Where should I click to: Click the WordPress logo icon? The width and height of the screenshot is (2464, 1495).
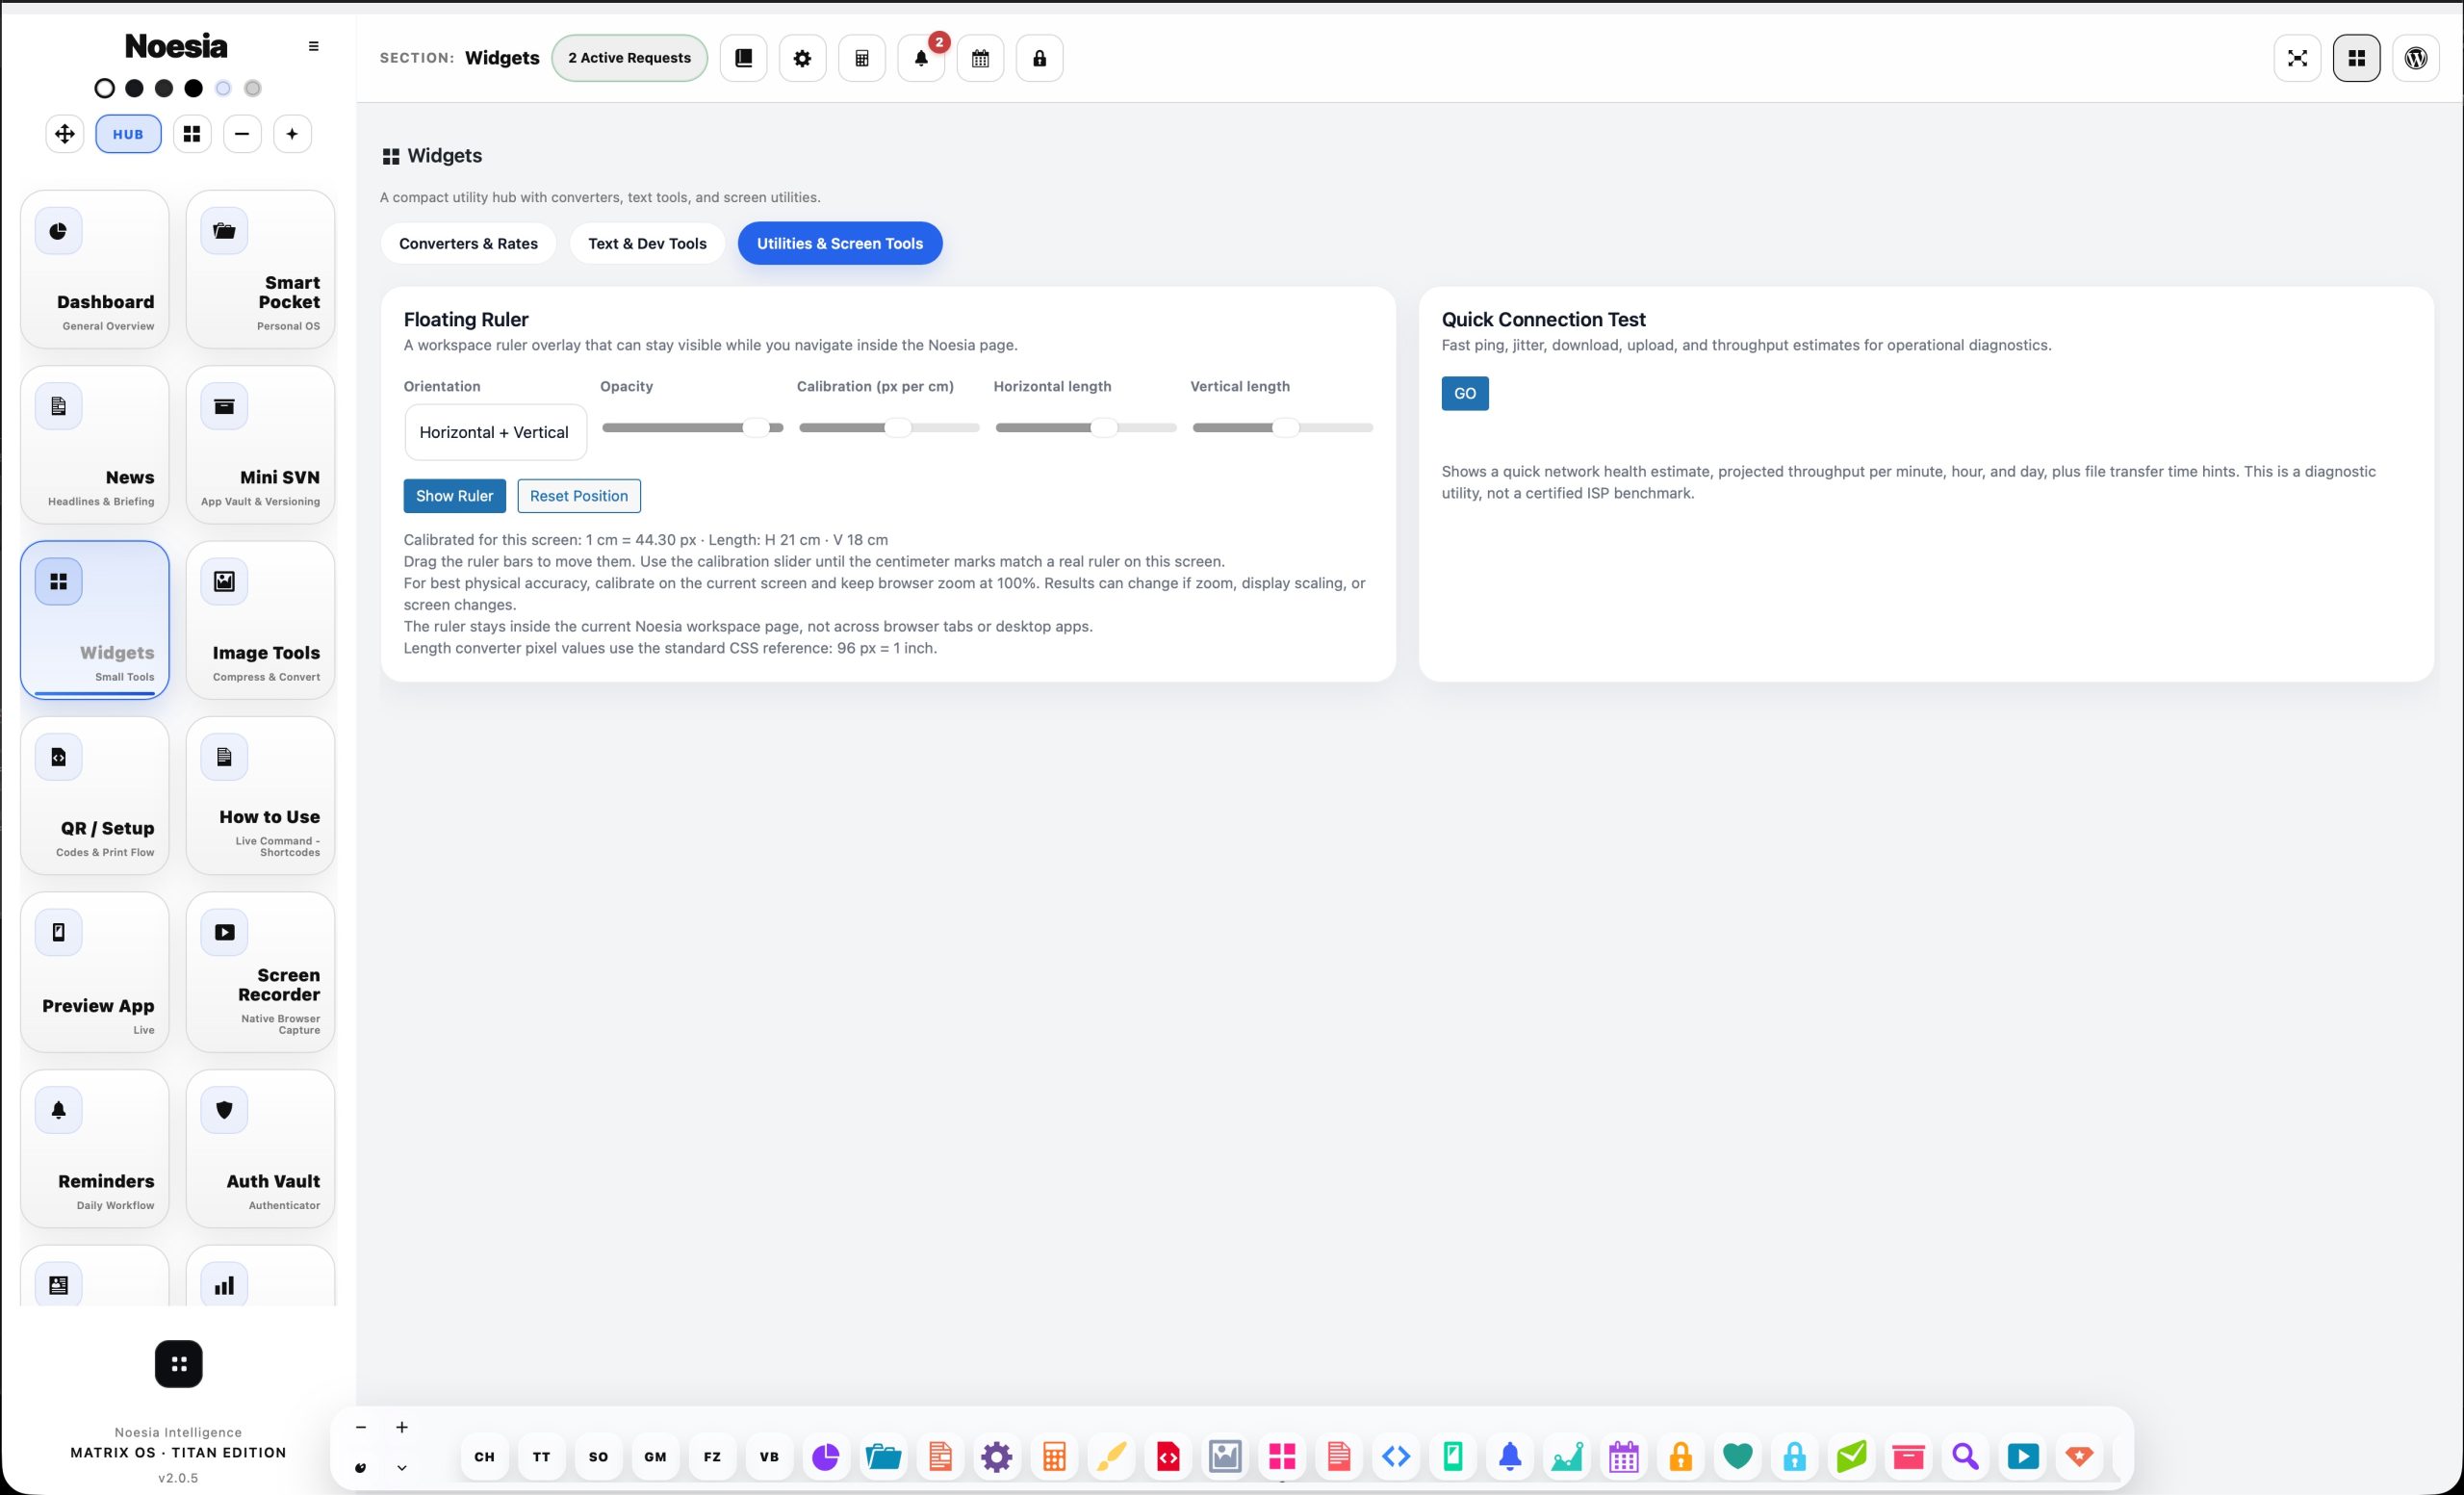point(2415,58)
